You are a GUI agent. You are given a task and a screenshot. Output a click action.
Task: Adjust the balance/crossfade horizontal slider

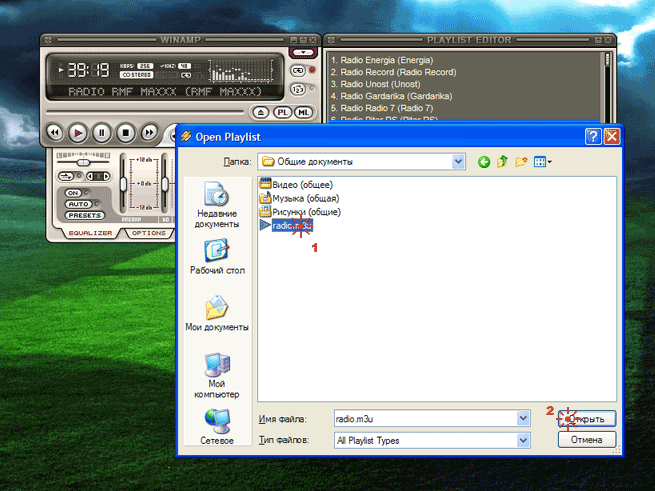coord(84,163)
